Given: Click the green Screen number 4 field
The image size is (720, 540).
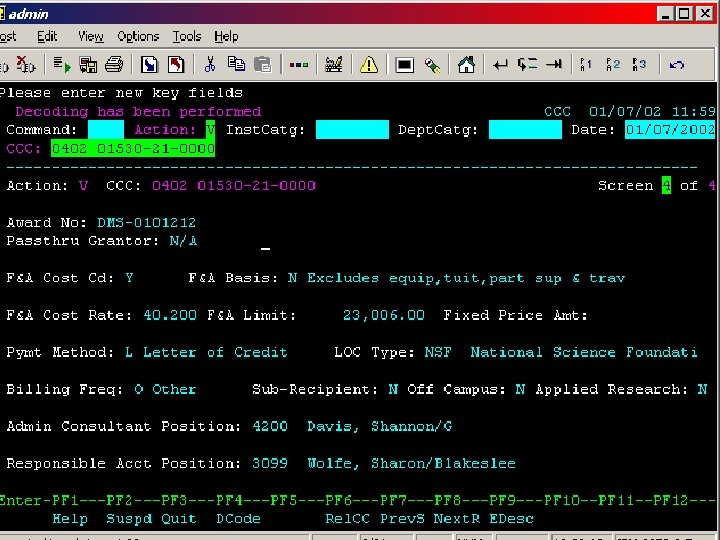Looking at the screenshot, I should click(x=666, y=186).
